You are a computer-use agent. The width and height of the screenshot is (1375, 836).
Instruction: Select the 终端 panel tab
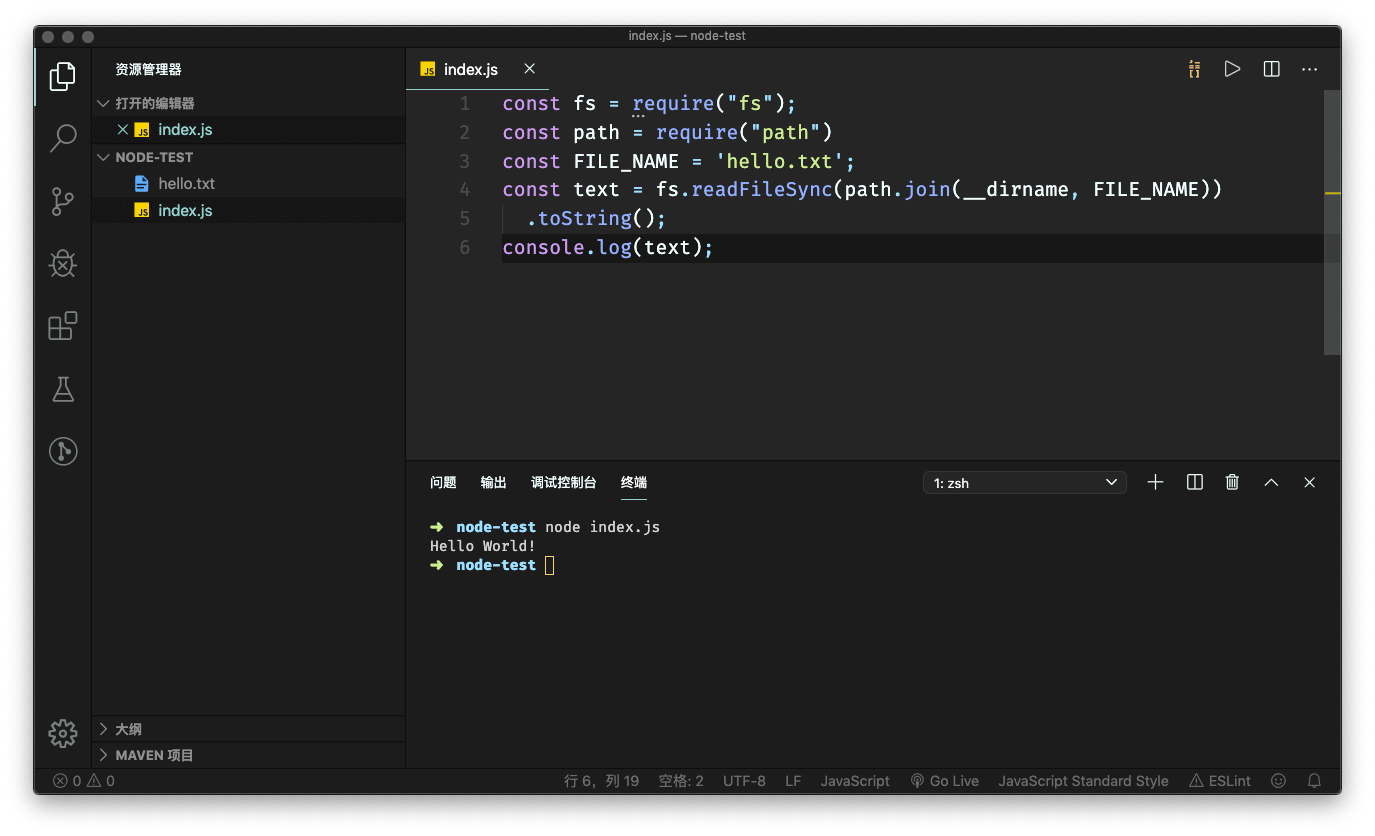click(x=634, y=482)
